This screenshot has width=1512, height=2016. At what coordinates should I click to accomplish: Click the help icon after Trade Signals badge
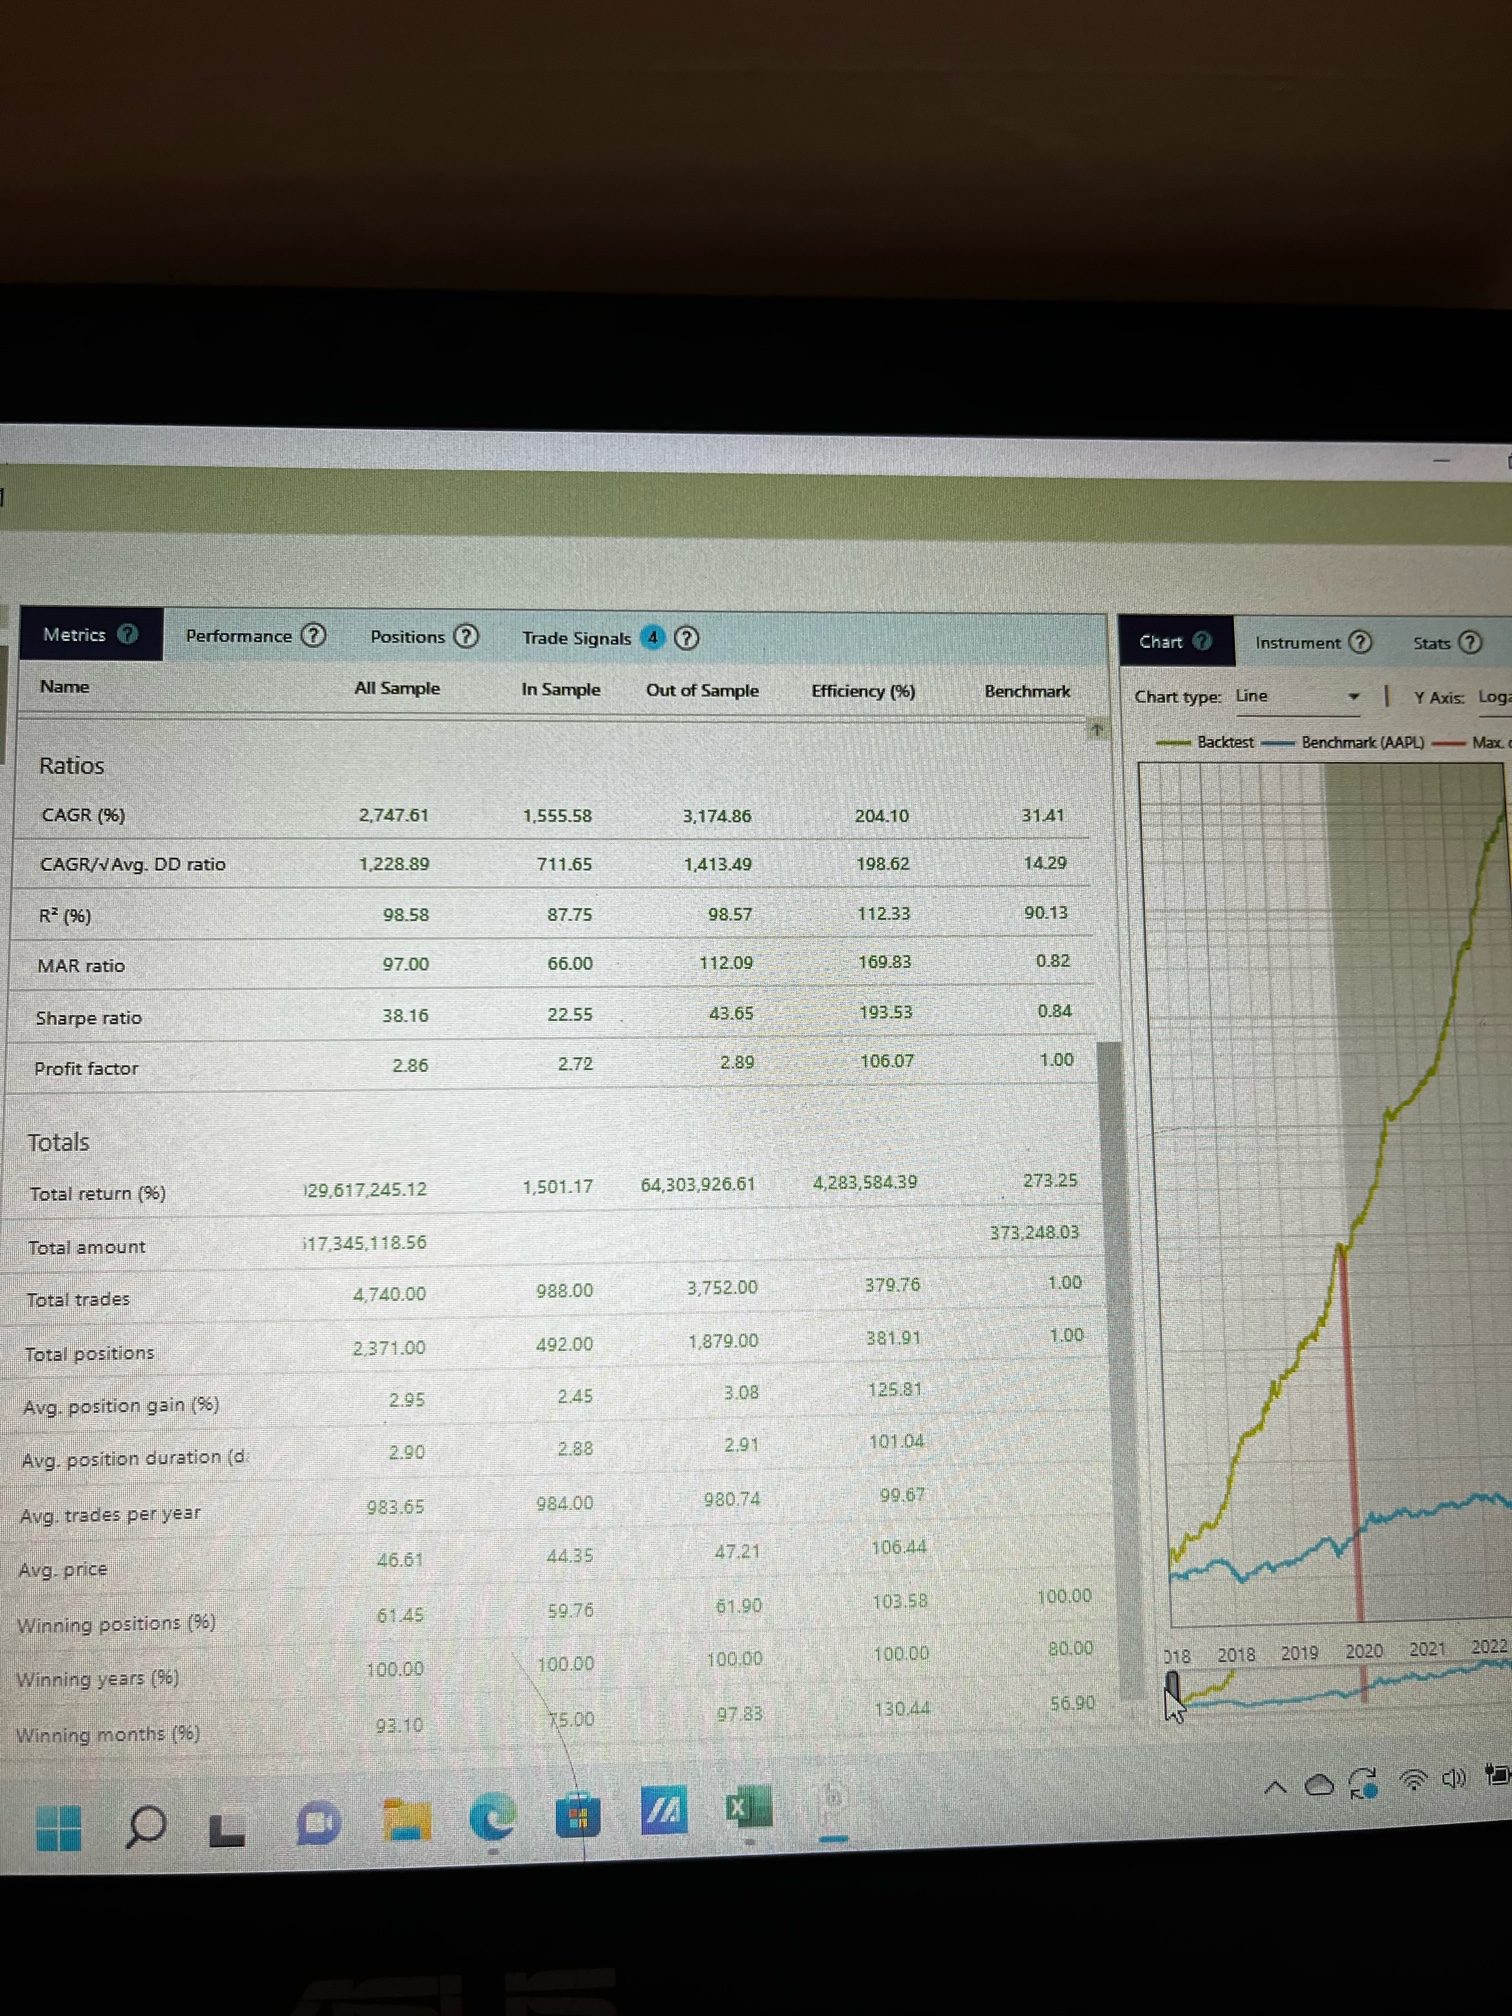(686, 638)
